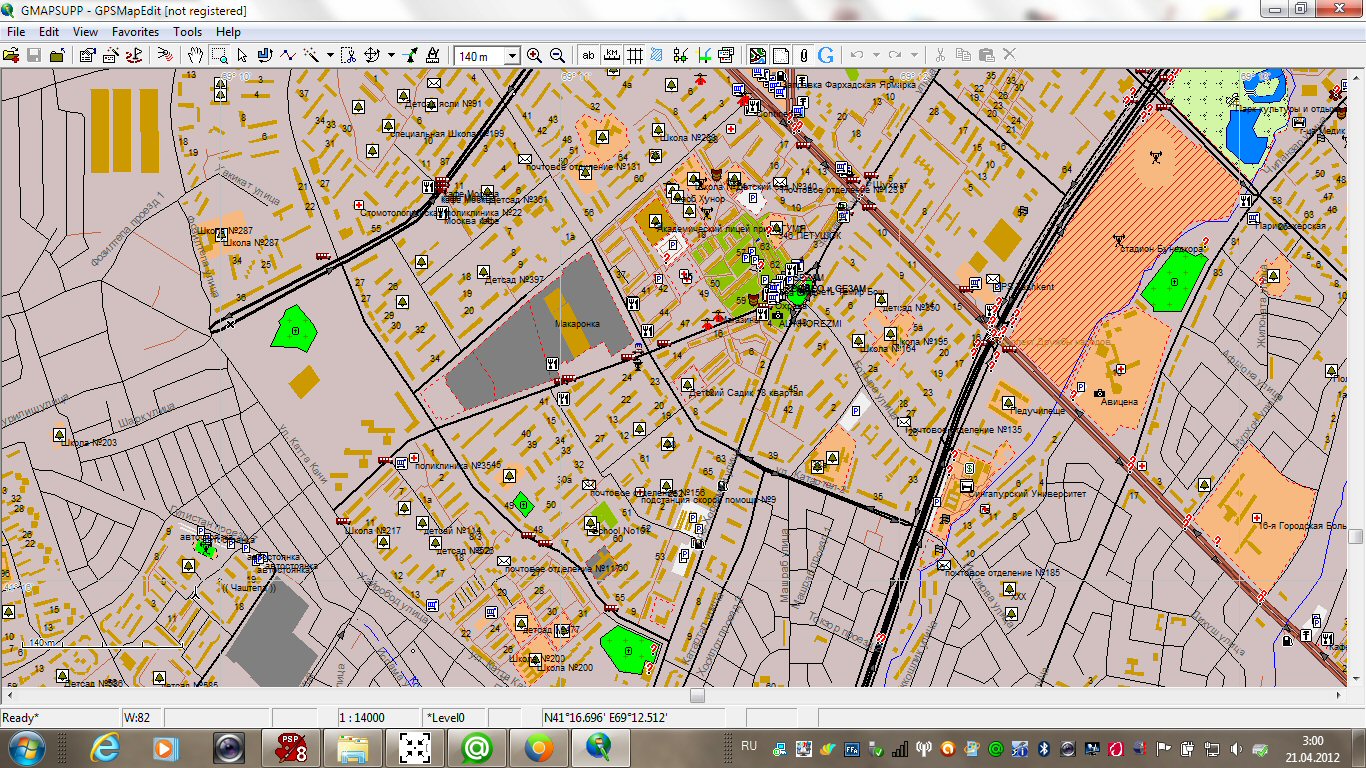Select the hand Pan map tool
Image resolution: width=1366 pixels, height=768 pixels.
click(196, 55)
